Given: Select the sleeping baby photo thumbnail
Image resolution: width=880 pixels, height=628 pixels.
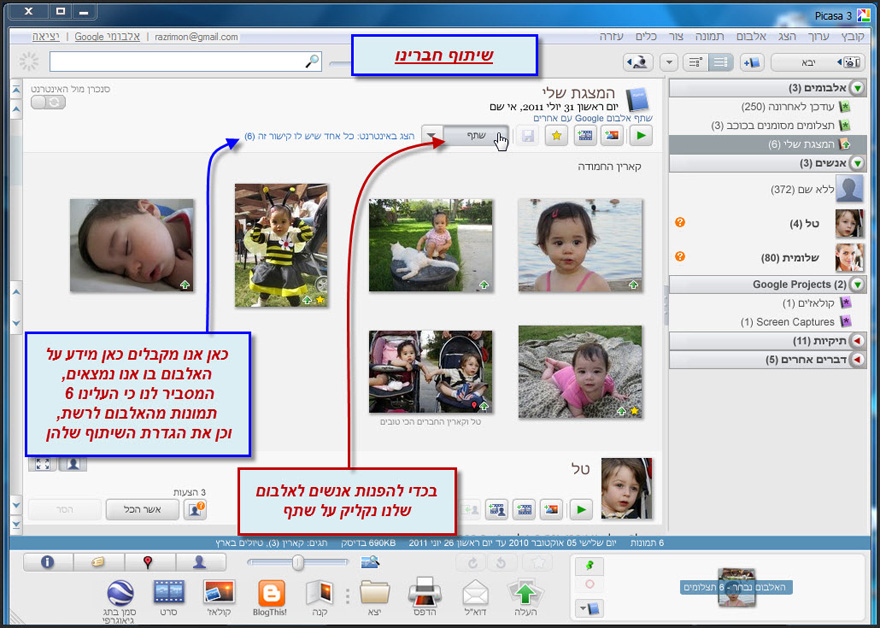Looking at the screenshot, I should [132, 245].
